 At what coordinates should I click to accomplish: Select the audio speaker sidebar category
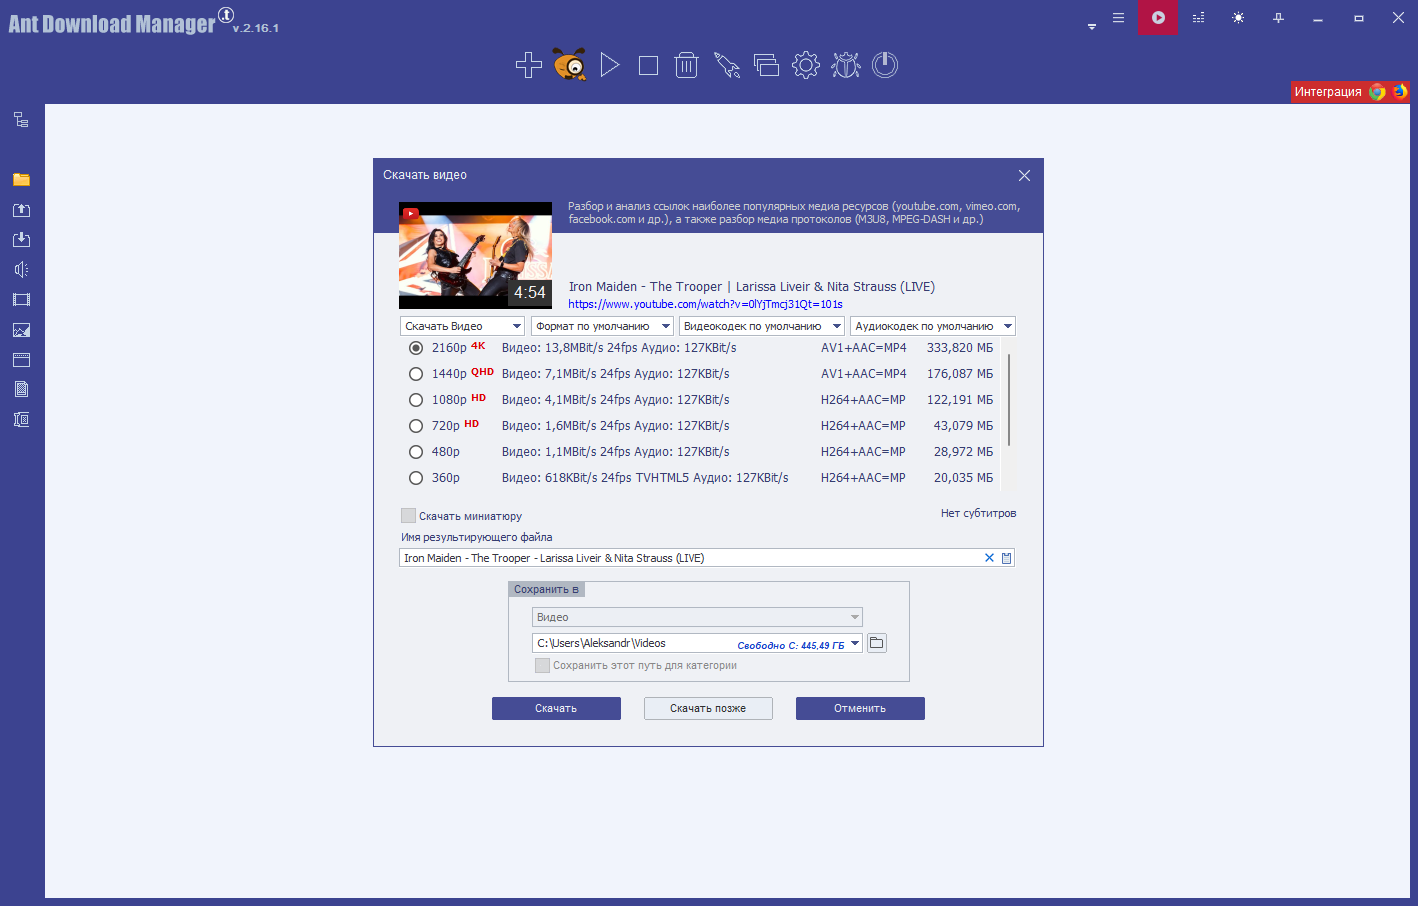coord(21,270)
